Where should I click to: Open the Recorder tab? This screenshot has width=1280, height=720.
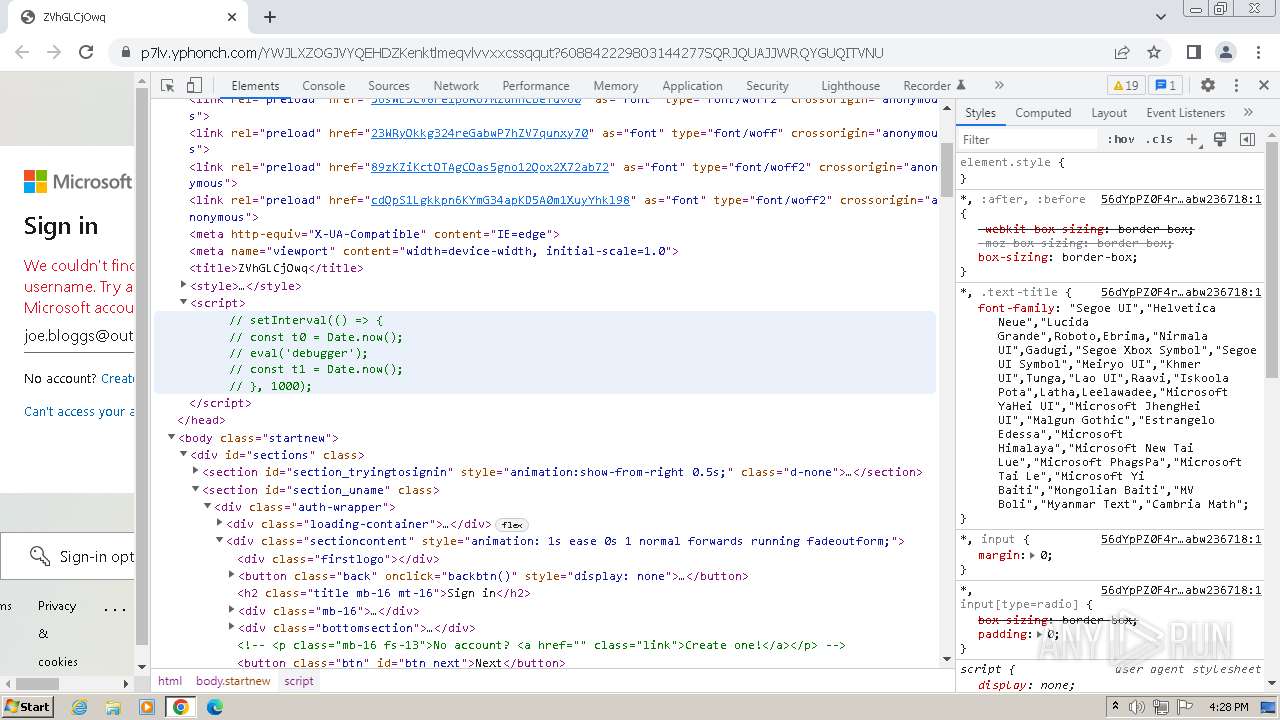tap(934, 86)
